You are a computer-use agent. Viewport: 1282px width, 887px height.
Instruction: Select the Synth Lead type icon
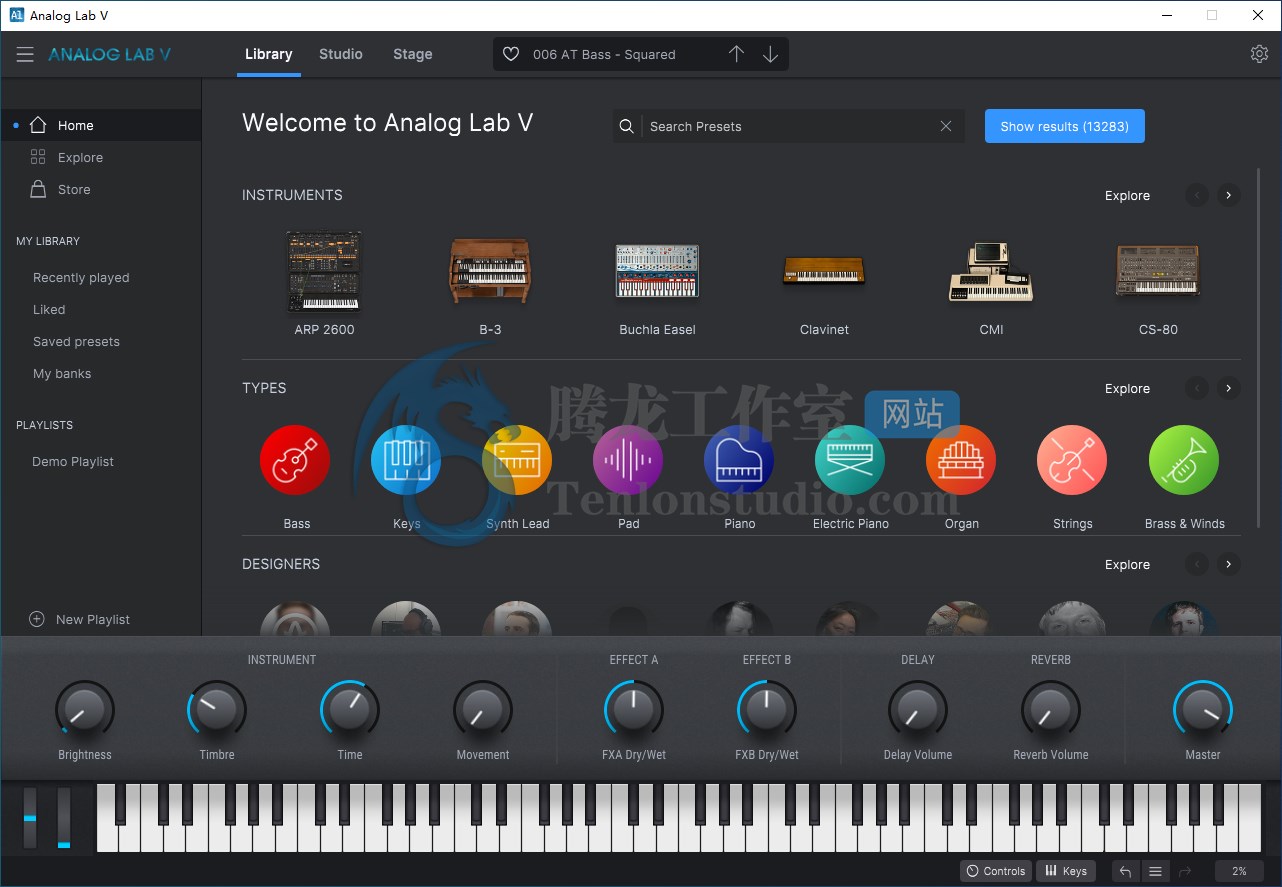pos(517,460)
